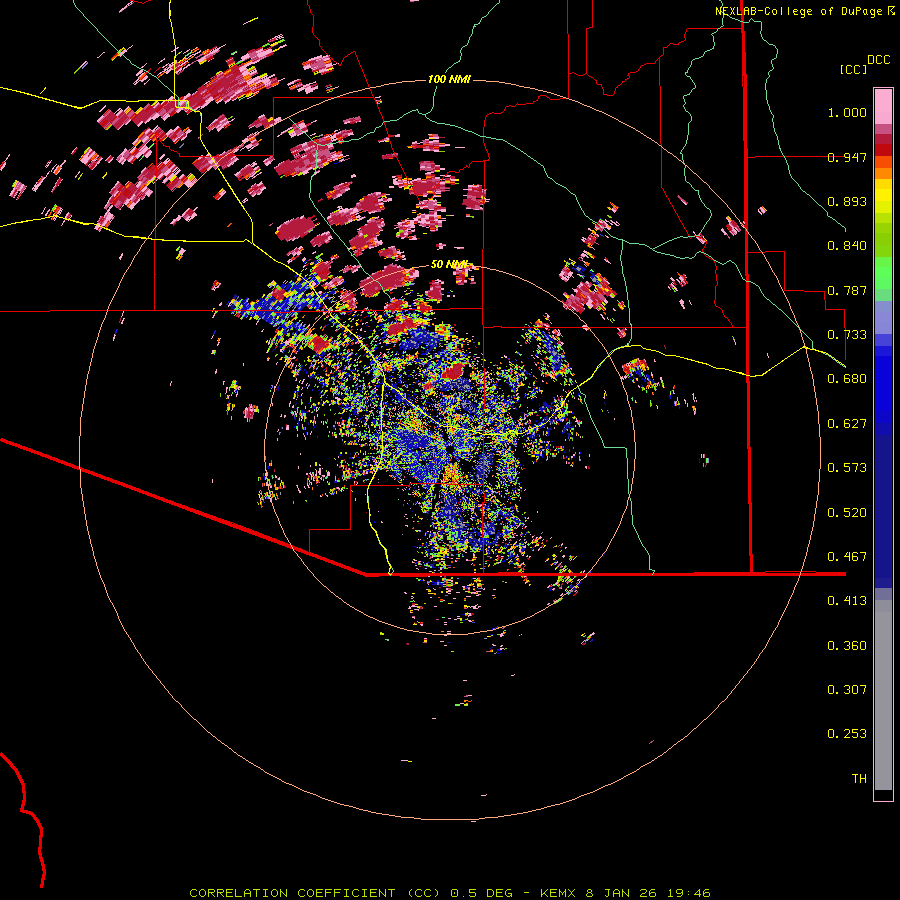Select the 0.360 color scale value
Viewport: 900px width, 900px height.
(x=847, y=646)
